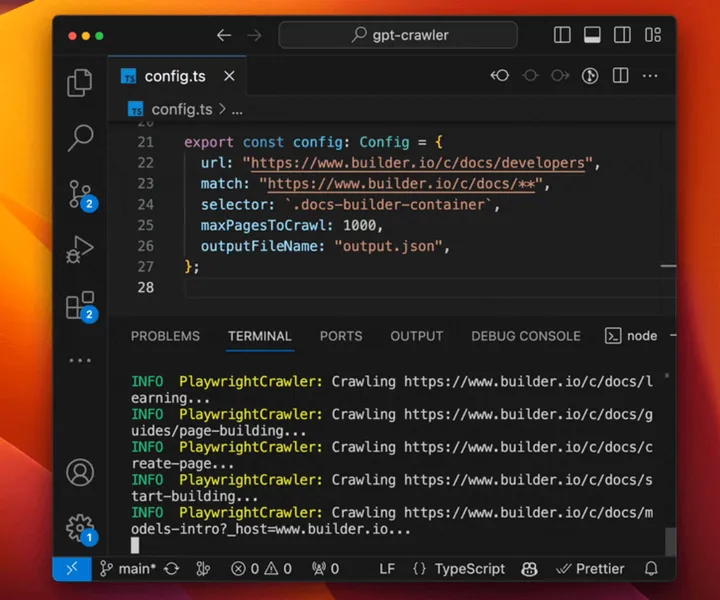Click the notifications bell in status bar
This screenshot has height=600, width=720.
pos(651,569)
